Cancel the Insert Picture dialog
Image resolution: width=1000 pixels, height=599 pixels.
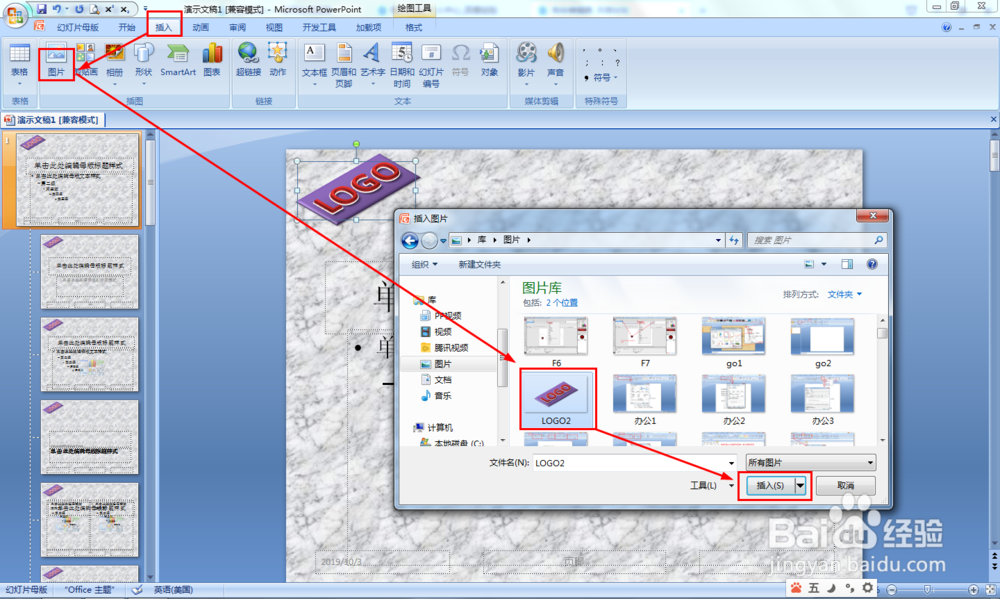tap(846, 485)
